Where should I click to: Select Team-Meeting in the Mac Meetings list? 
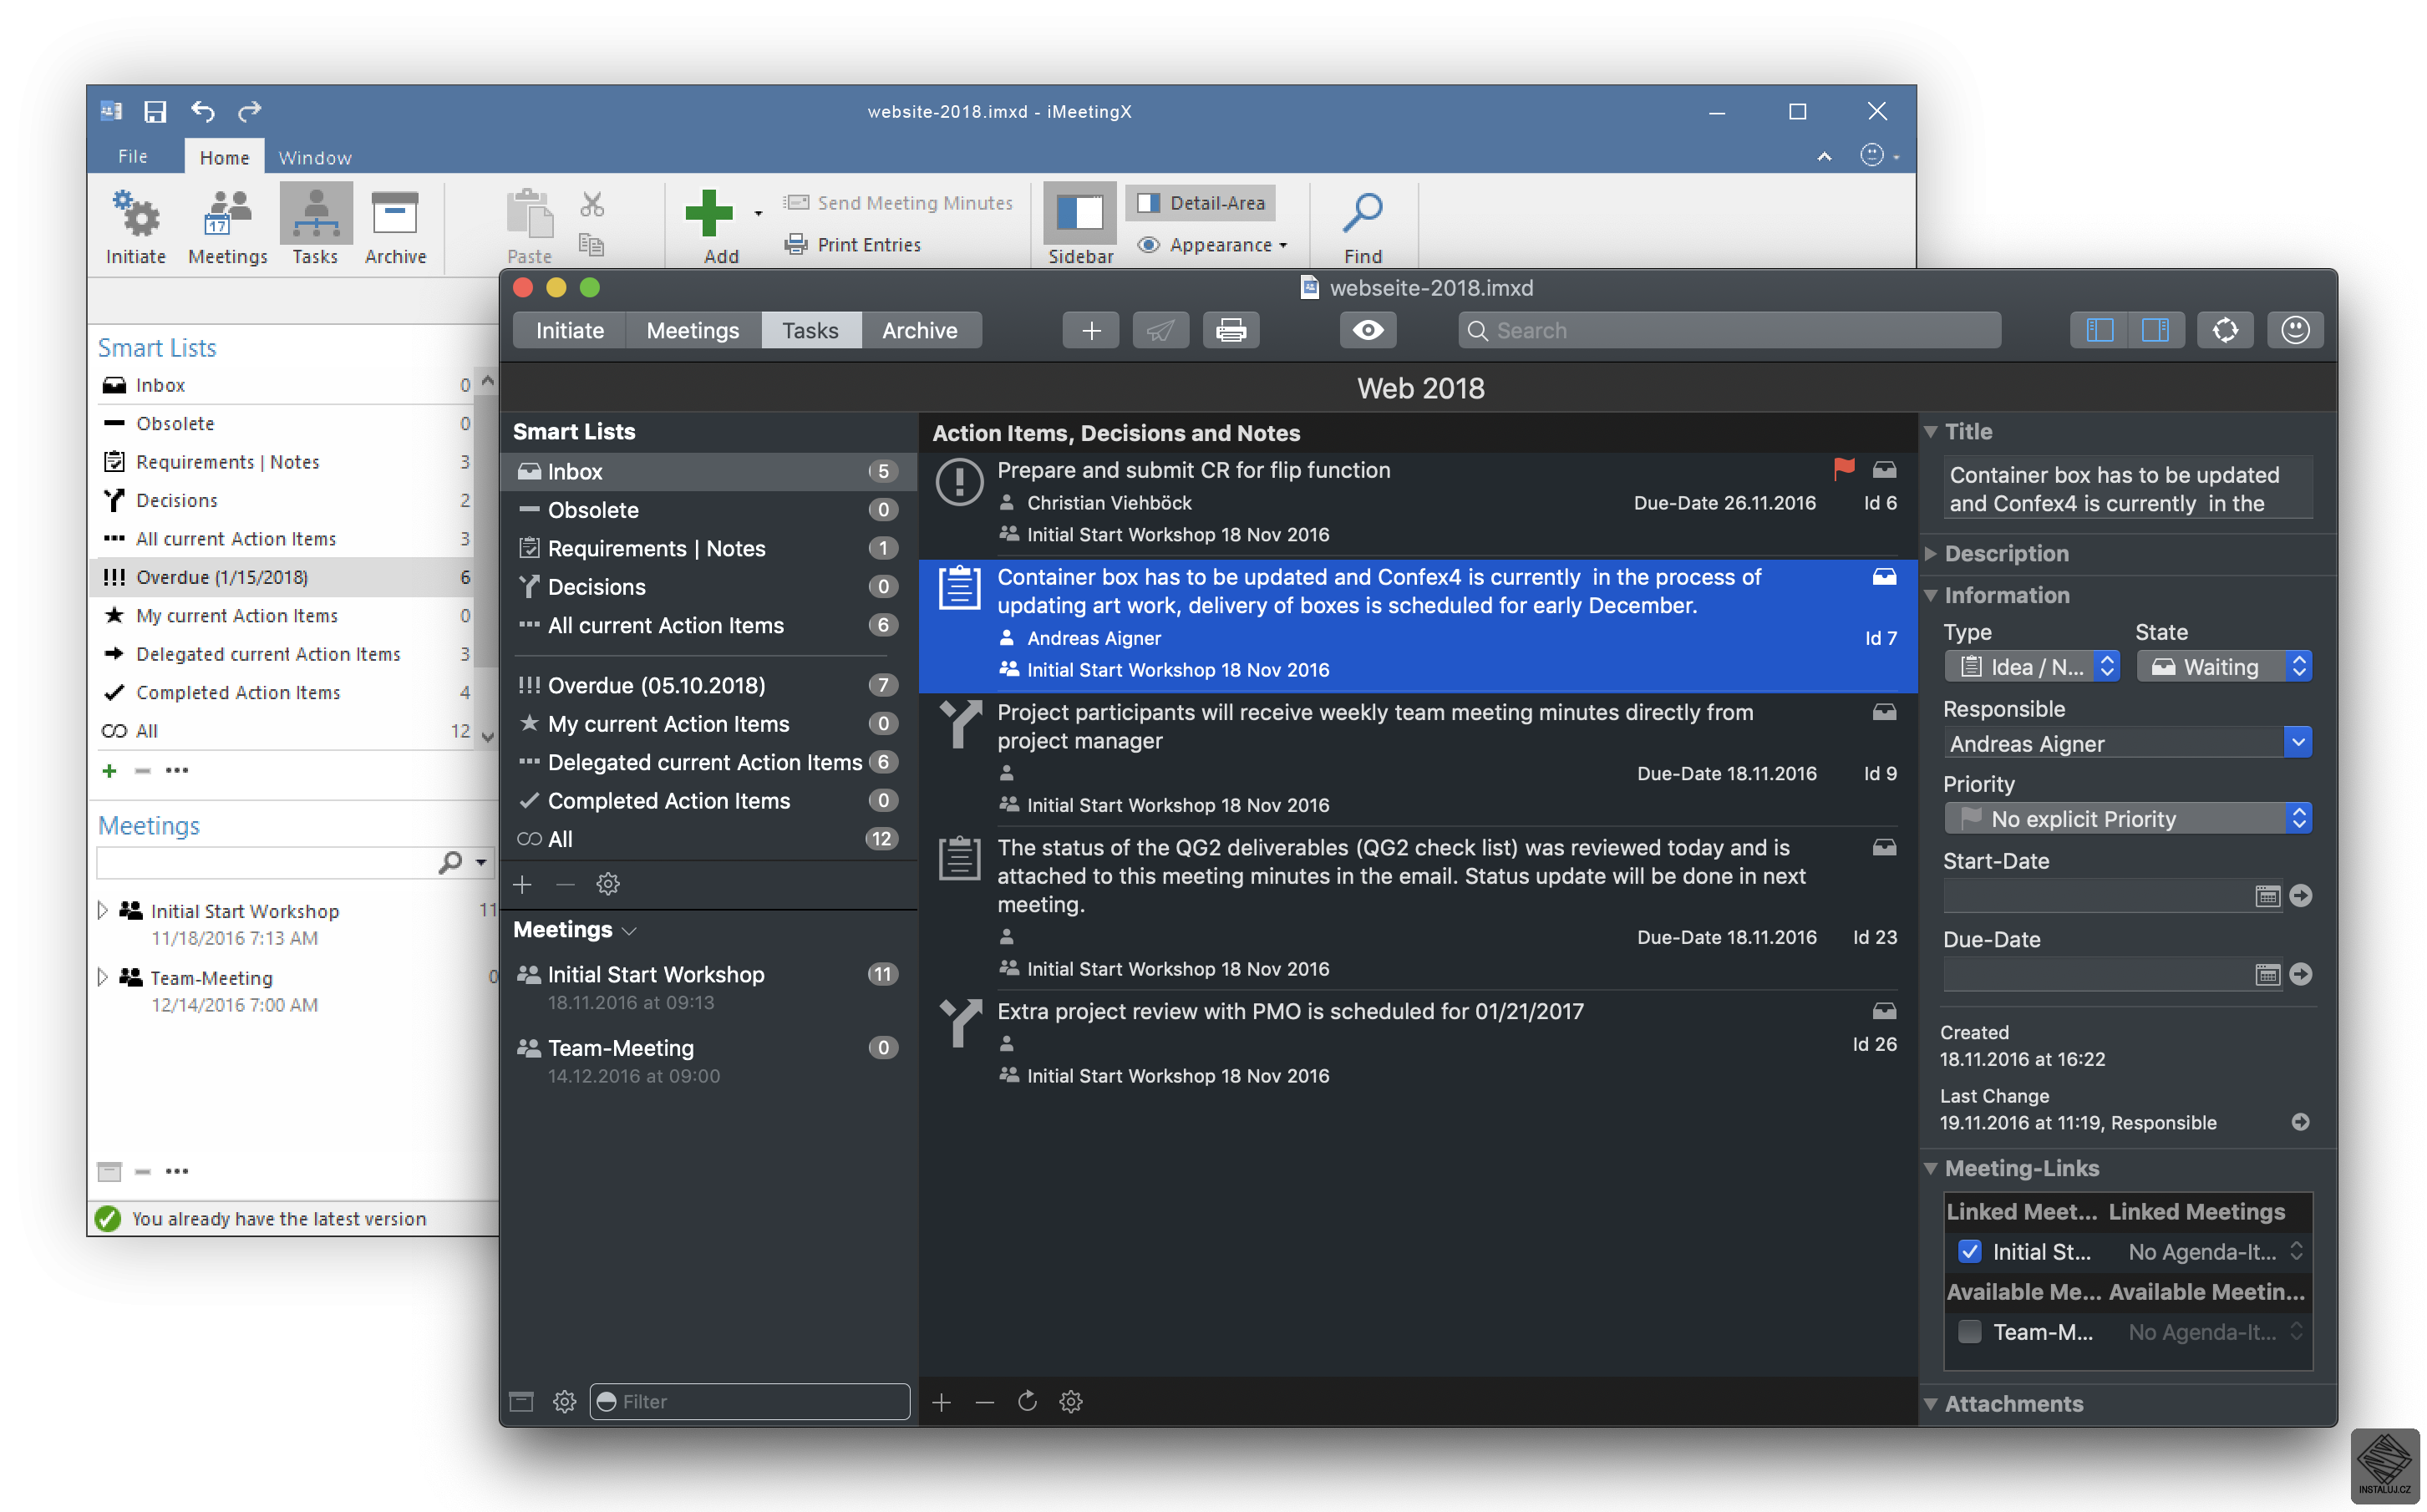pos(709,1060)
